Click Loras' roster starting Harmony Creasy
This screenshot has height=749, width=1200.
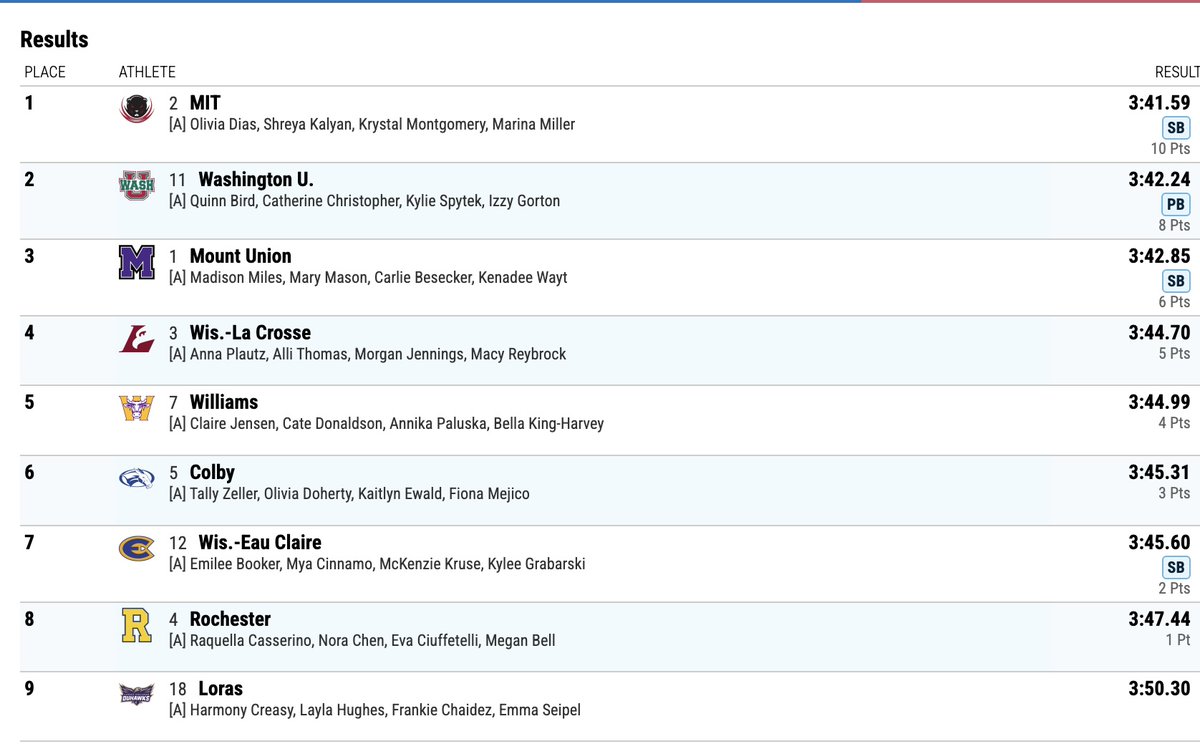pyautogui.click(x=374, y=711)
